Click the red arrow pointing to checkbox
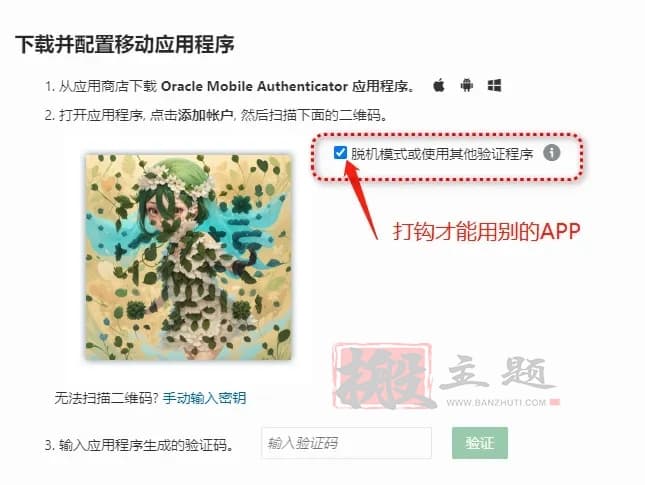 (361, 199)
